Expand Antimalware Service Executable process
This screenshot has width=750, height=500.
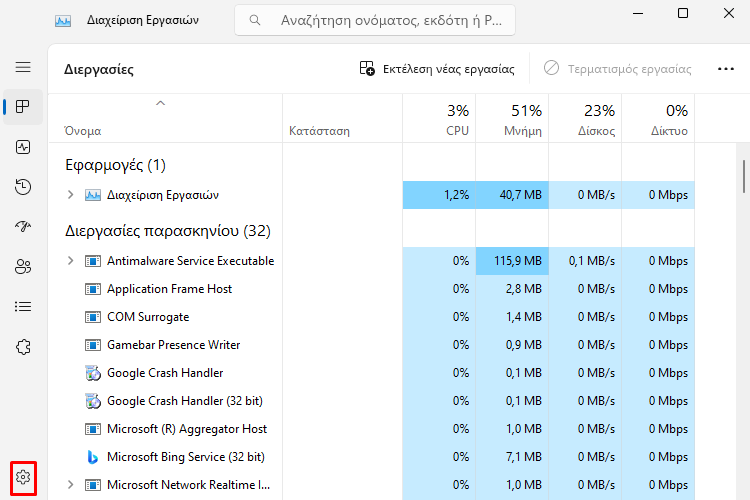70,261
